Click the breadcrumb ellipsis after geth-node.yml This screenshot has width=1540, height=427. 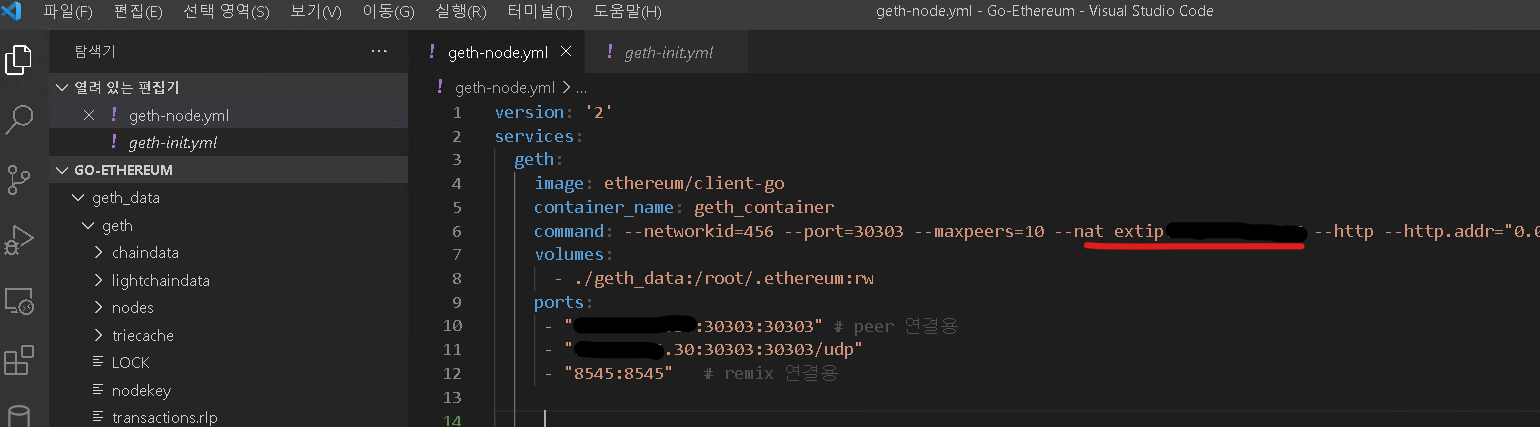tap(581, 88)
